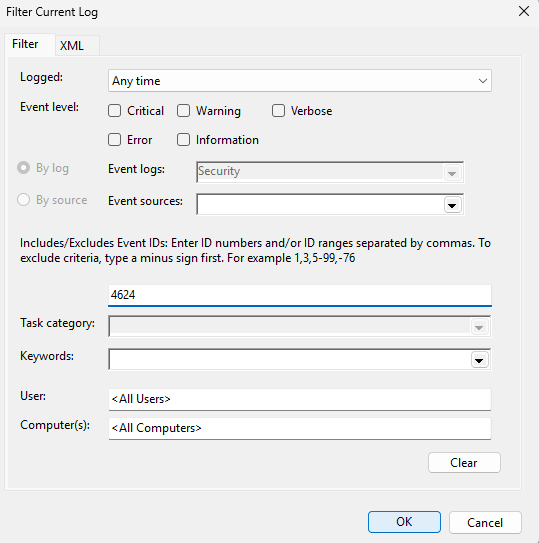Click the Cancel button
Image resolution: width=539 pixels, height=543 pixels.
click(x=485, y=522)
